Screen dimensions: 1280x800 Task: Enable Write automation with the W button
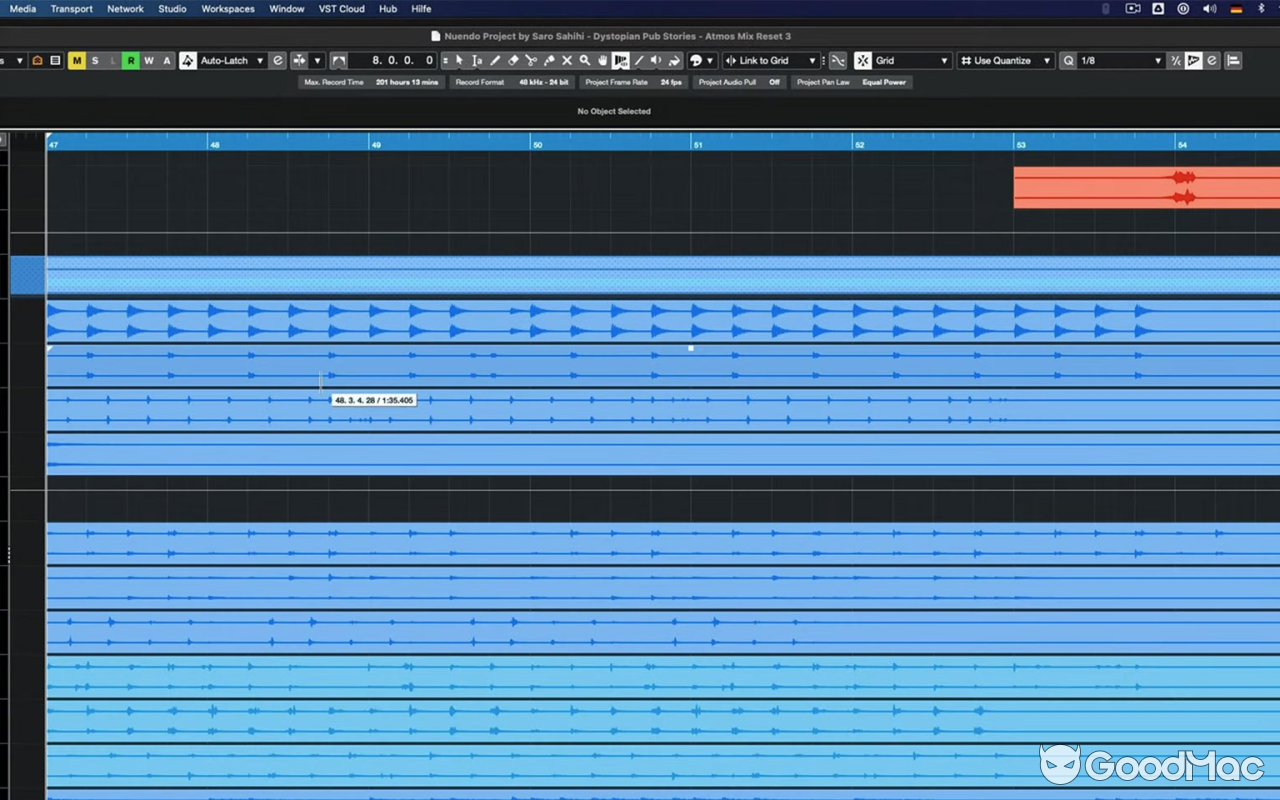coord(148,60)
